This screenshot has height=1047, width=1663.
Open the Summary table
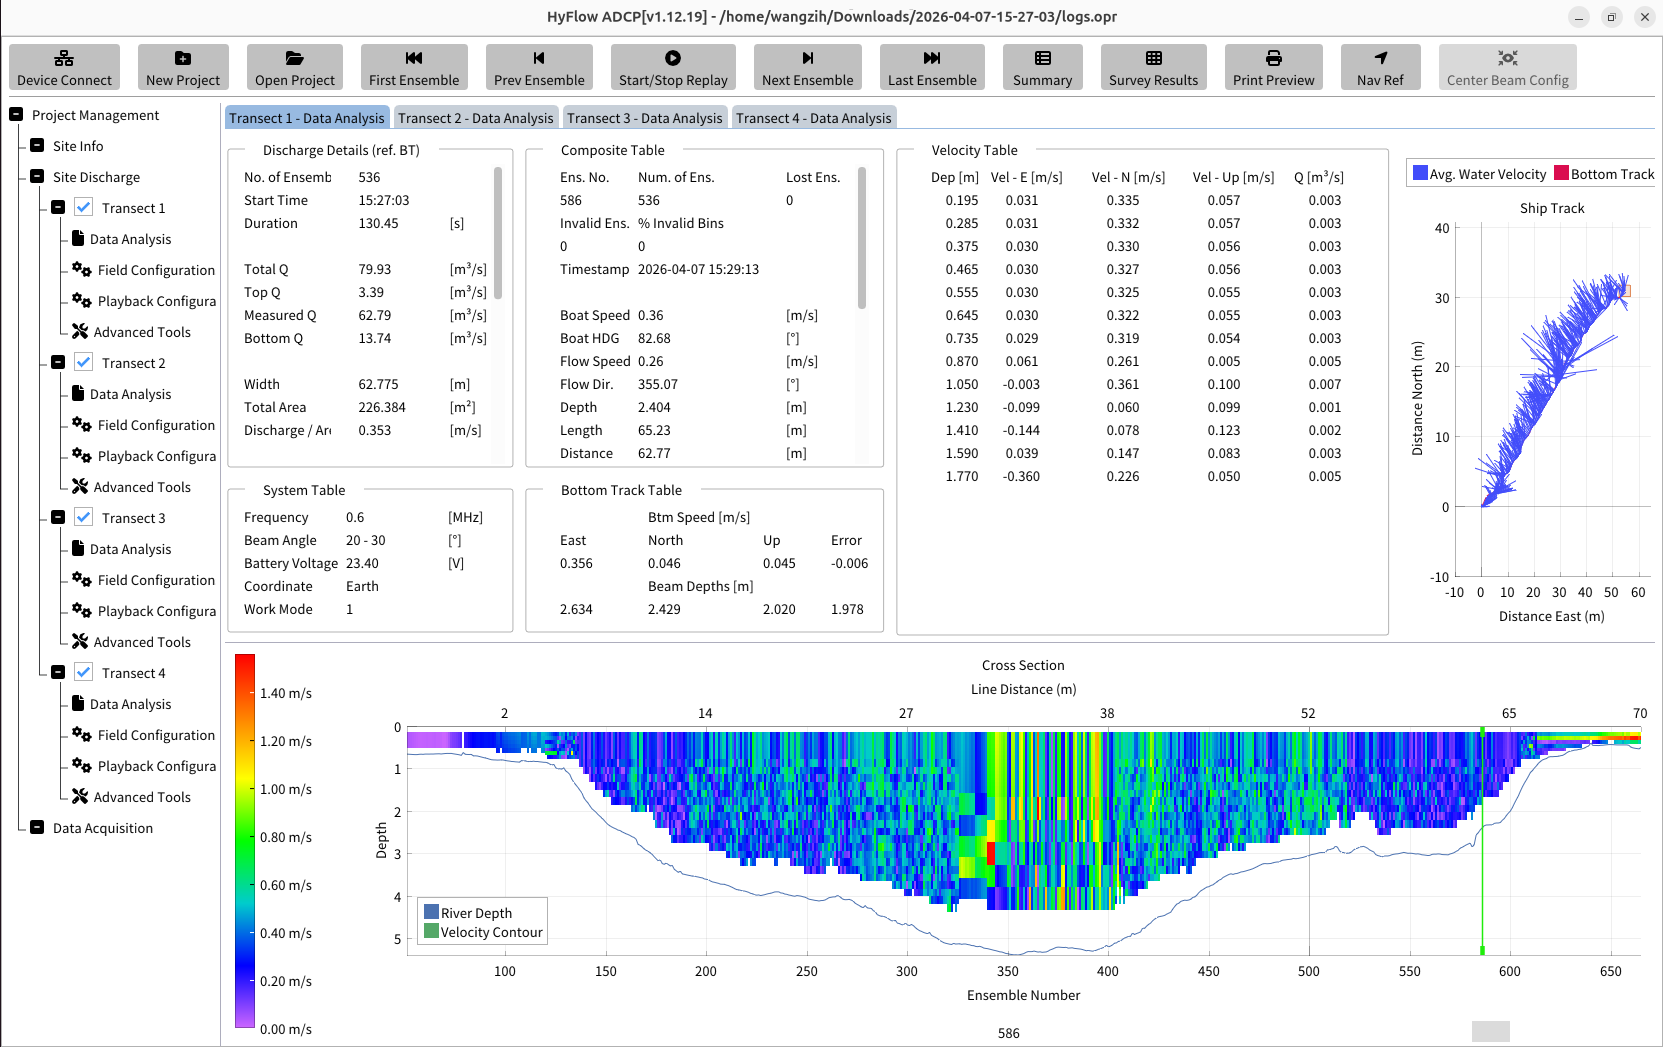pyautogui.click(x=1042, y=67)
